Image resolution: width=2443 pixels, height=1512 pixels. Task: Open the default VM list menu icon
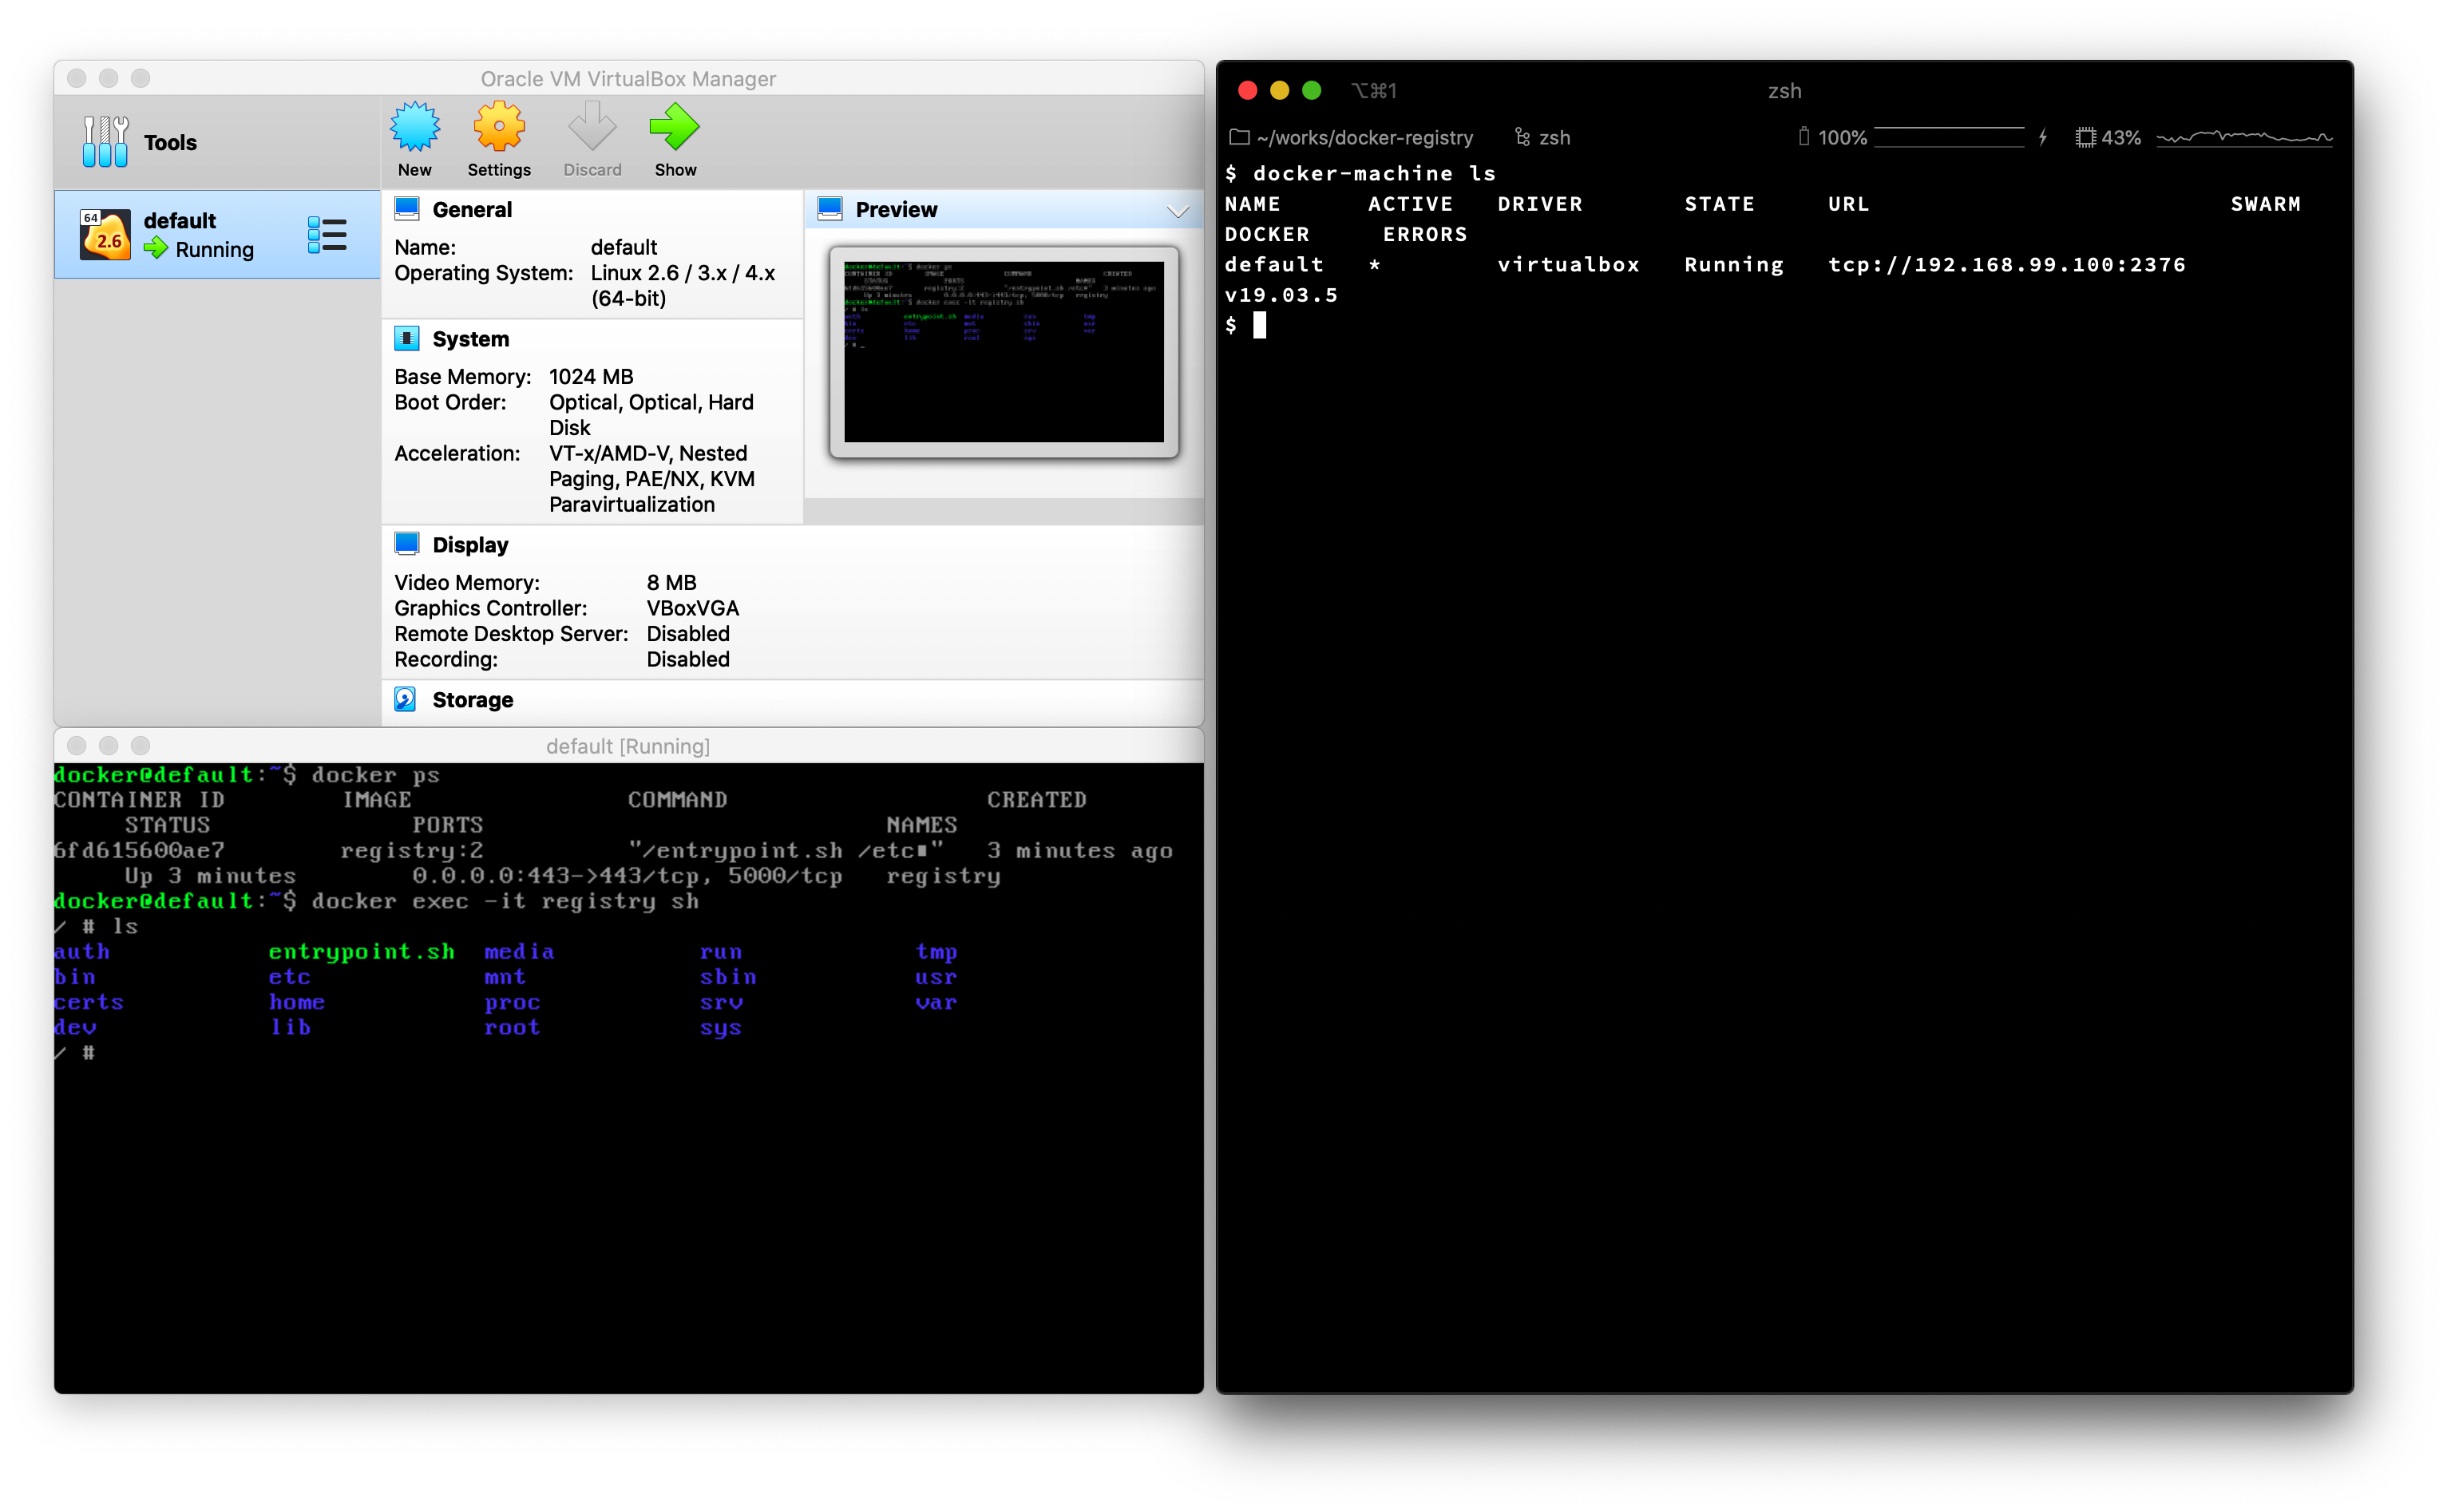(x=327, y=235)
